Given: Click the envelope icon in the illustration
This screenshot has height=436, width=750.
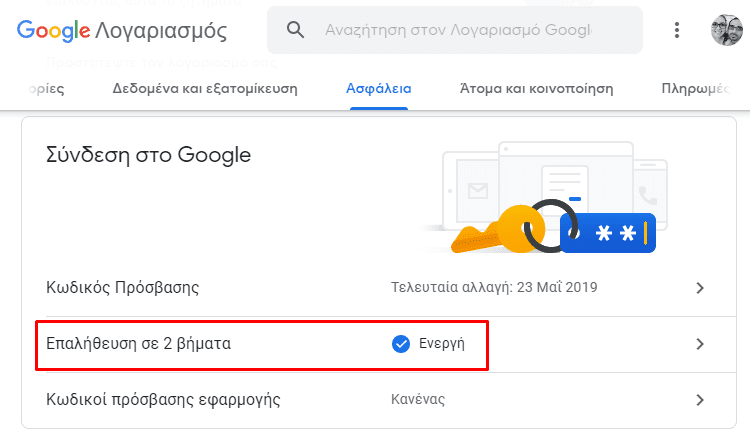Looking at the screenshot, I should 477,191.
